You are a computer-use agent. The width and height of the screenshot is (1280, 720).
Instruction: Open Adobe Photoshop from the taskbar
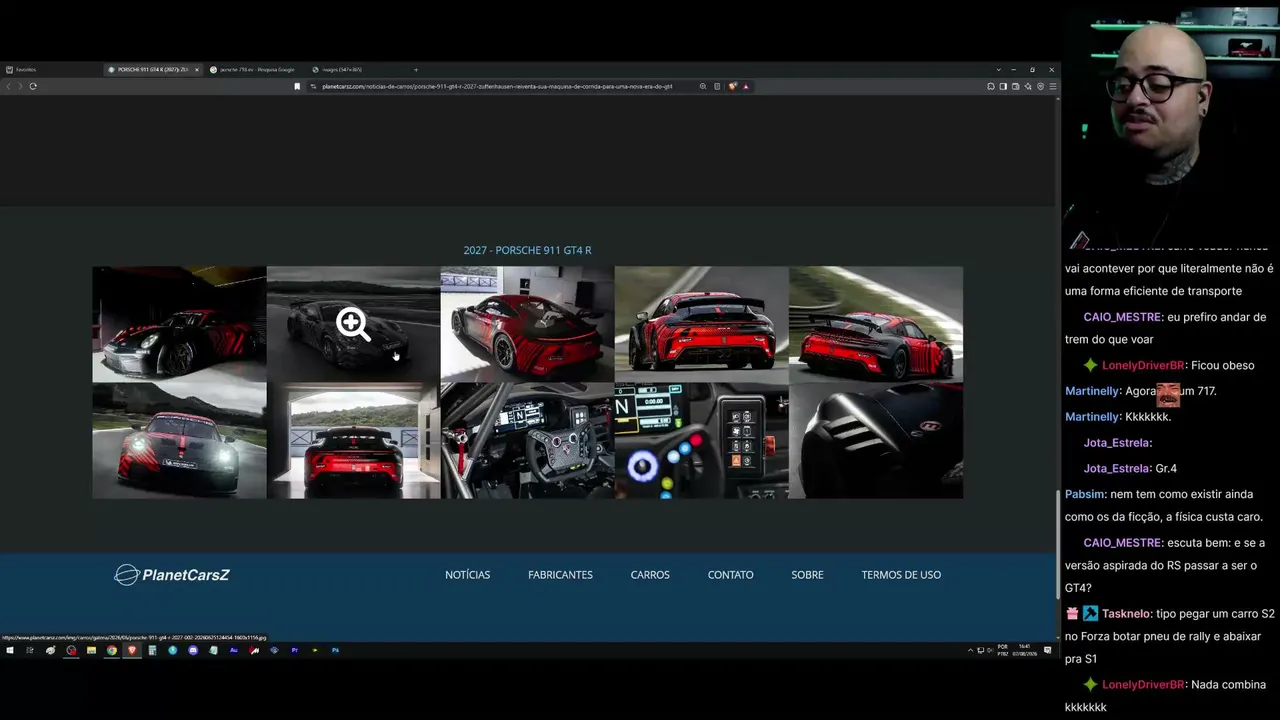(335, 650)
